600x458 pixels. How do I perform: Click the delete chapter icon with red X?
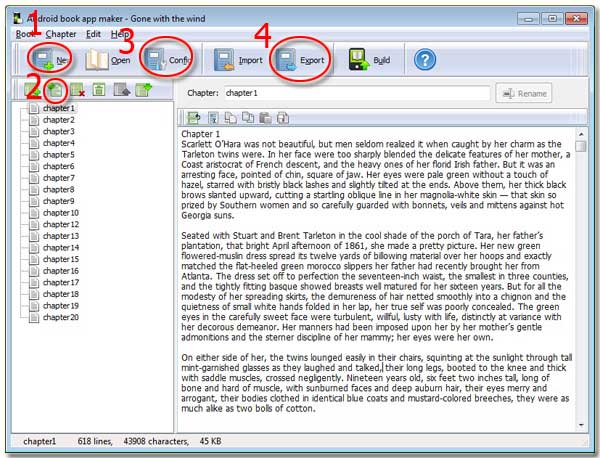(x=77, y=90)
